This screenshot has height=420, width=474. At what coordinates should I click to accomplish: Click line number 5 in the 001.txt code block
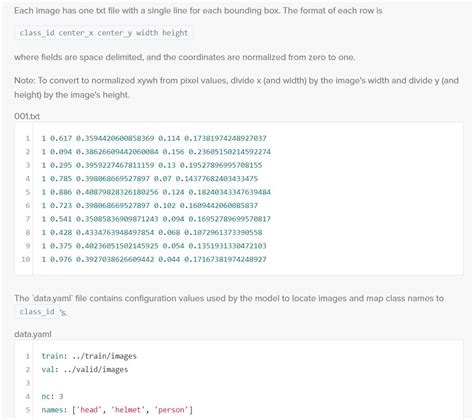tap(28, 192)
